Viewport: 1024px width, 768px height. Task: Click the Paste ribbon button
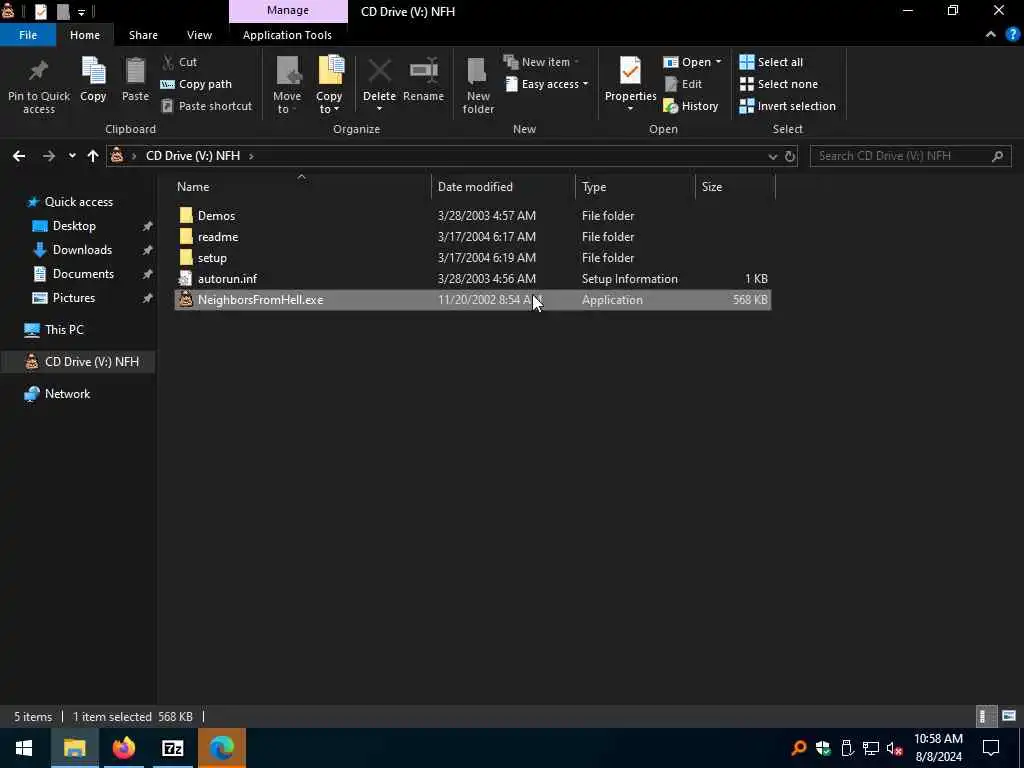135,79
